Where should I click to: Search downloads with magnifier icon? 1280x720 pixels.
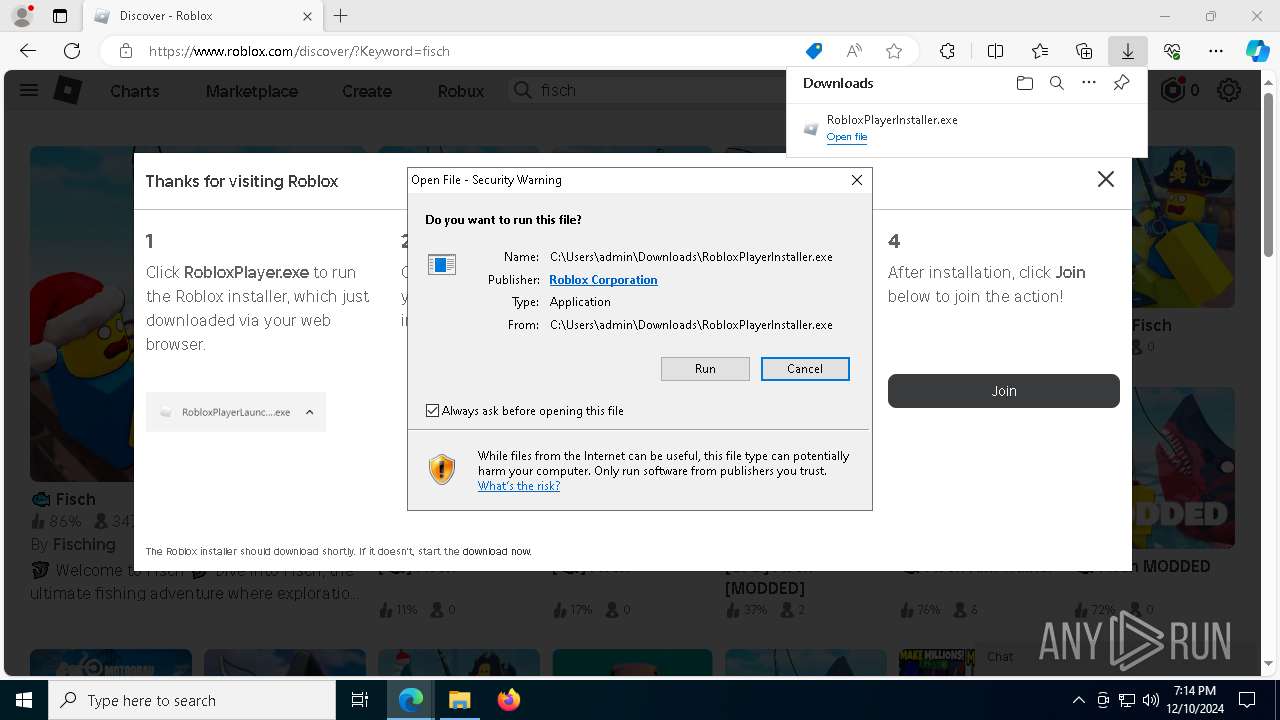(1056, 83)
